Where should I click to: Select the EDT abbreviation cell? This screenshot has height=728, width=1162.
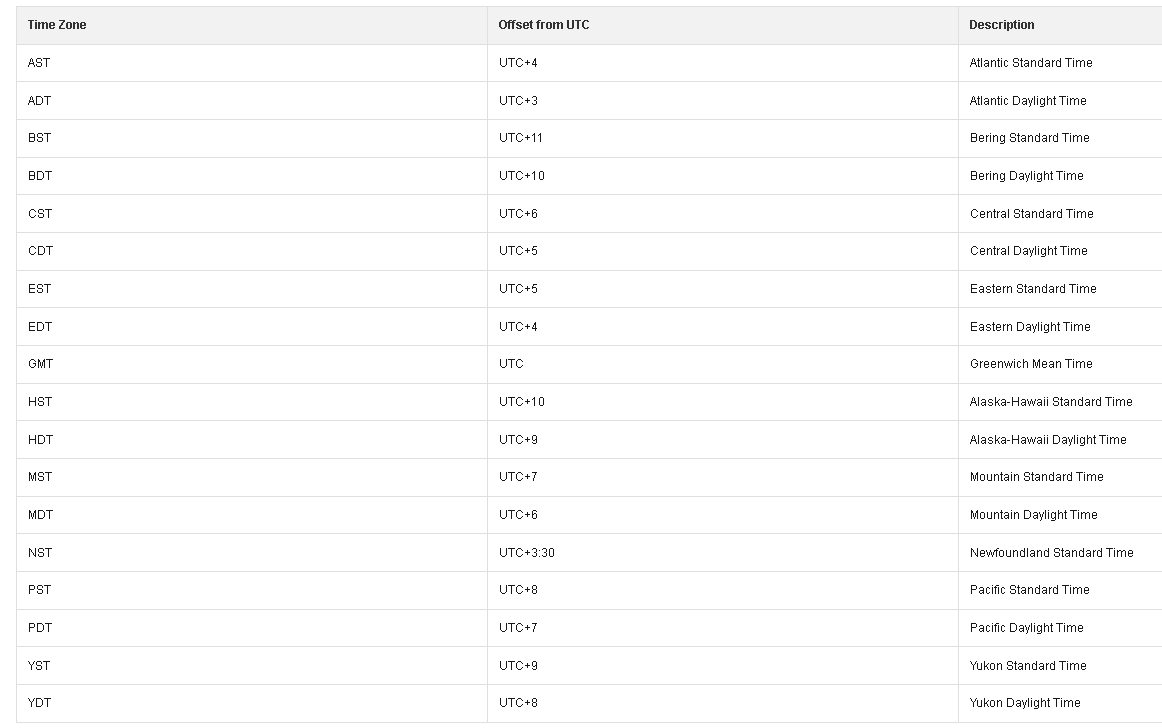tap(251, 327)
